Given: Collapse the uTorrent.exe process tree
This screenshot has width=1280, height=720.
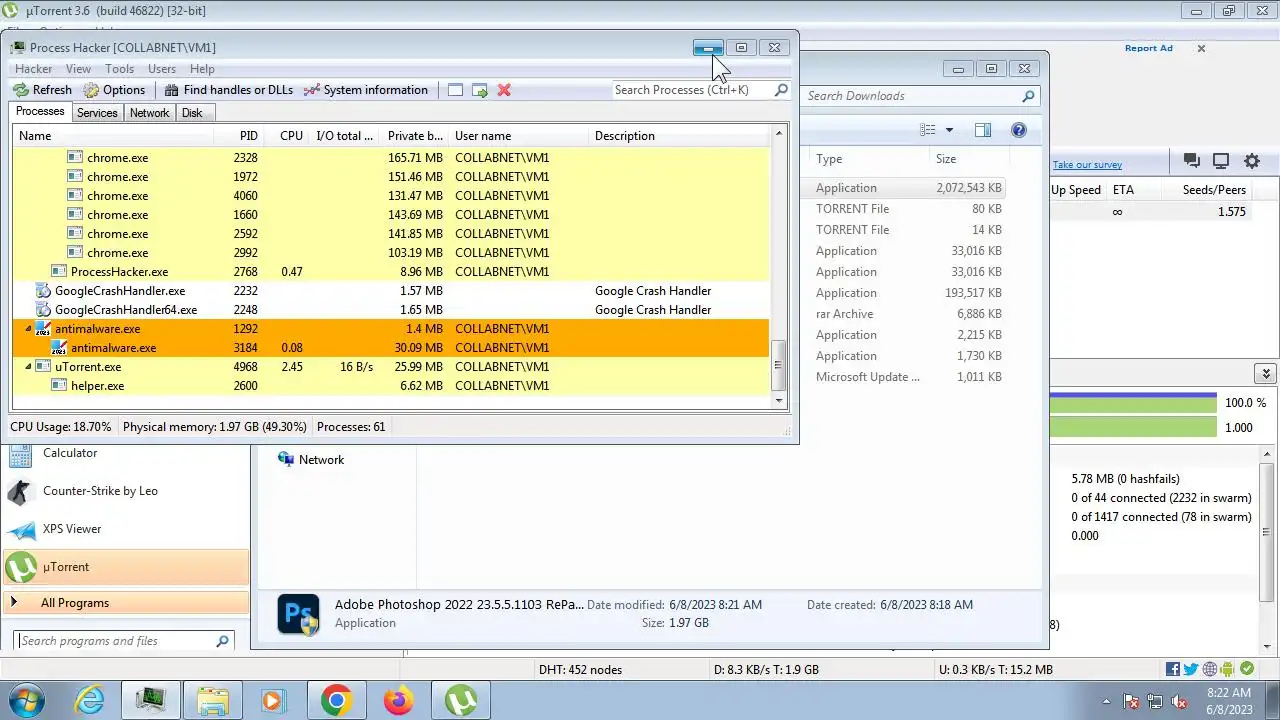Looking at the screenshot, I should tap(28, 367).
